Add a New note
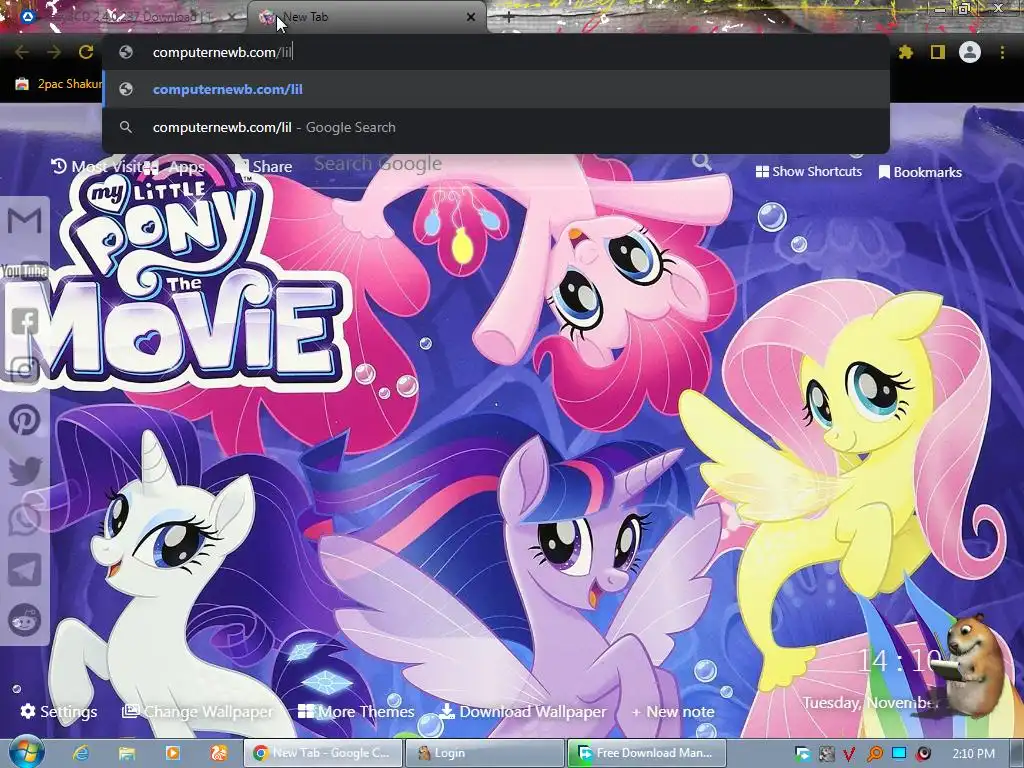 coord(673,711)
